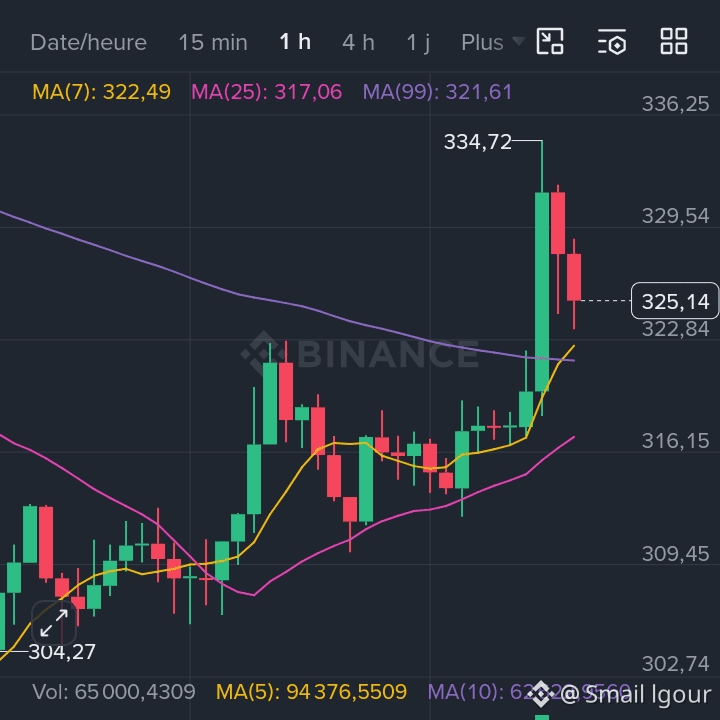Select the 1 h timeframe
This screenshot has height=720, width=720.
[295, 42]
